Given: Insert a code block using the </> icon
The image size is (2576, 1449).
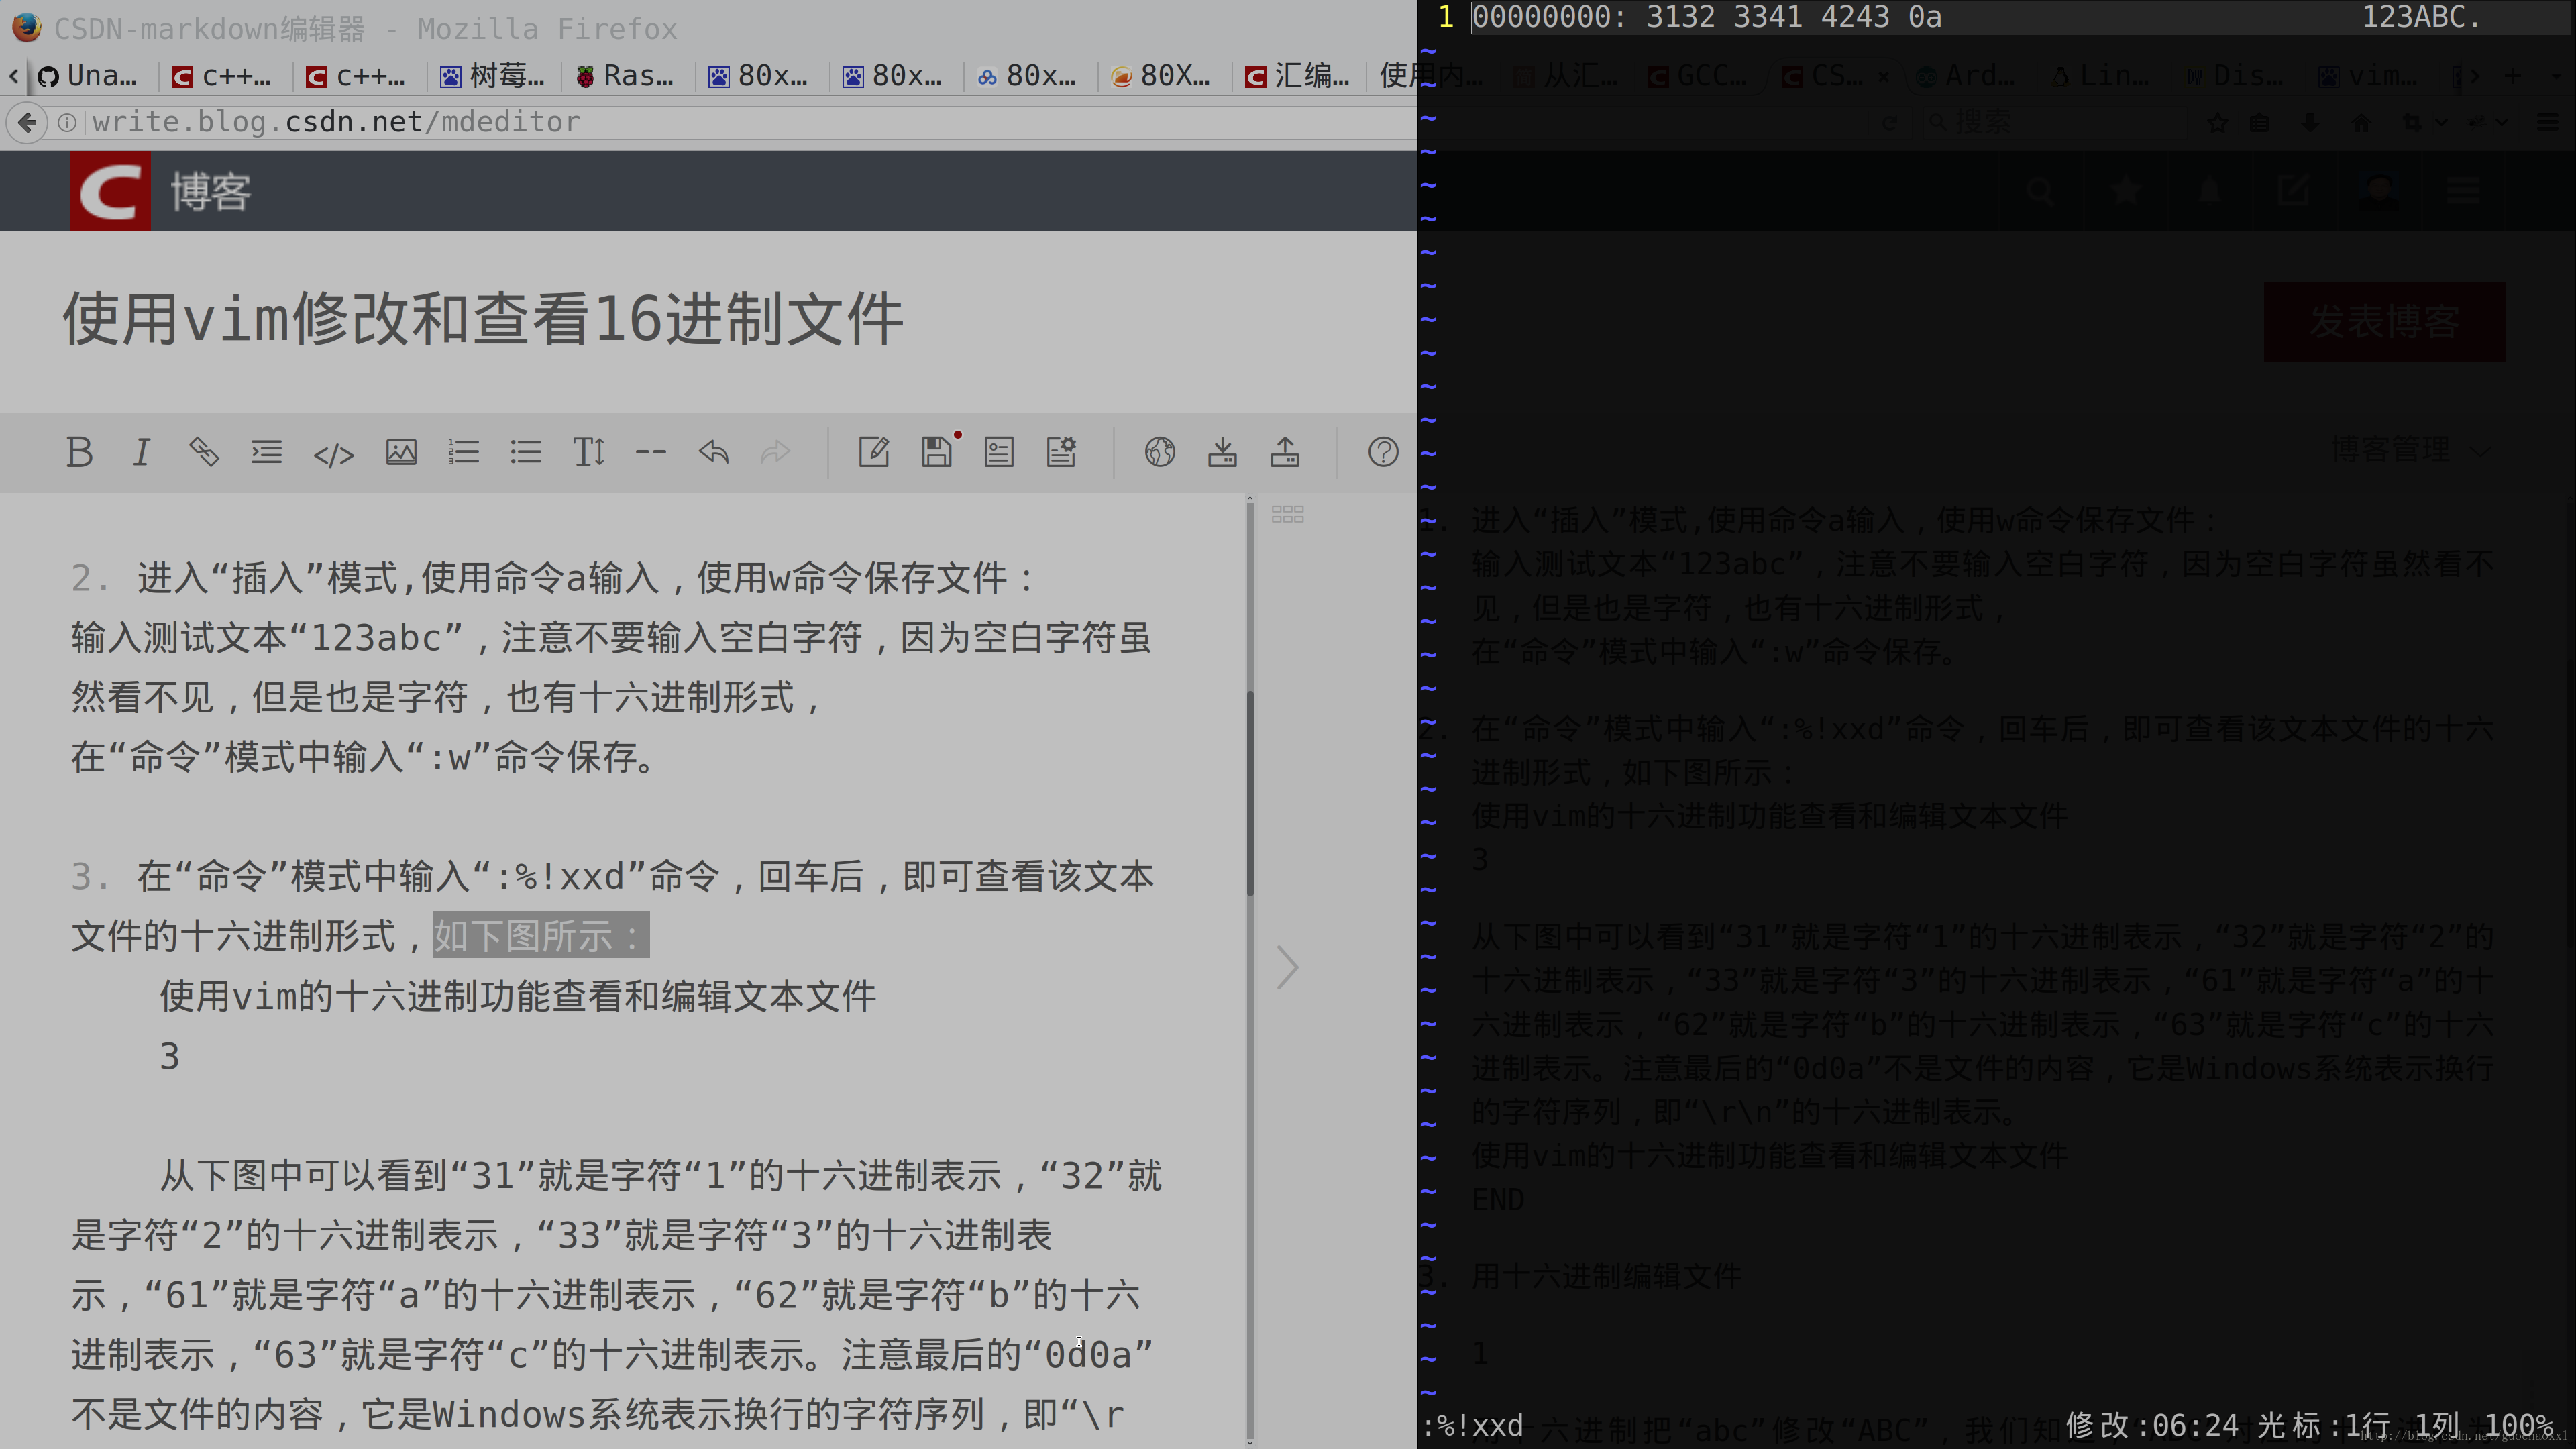Looking at the screenshot, I should point(333,454).
